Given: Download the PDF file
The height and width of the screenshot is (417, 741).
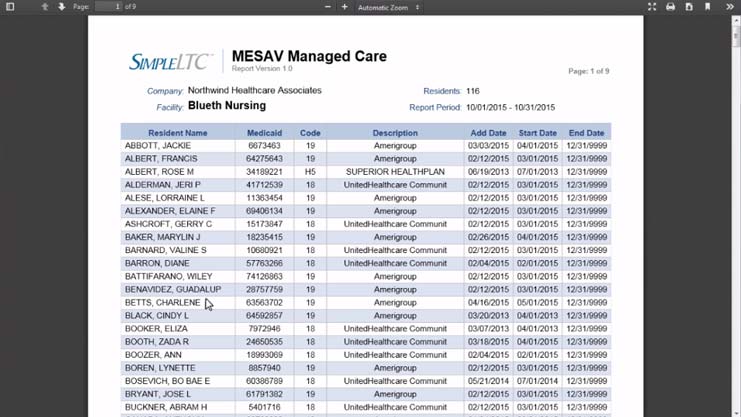Looking at the screenshot, I should coord(688,7).
